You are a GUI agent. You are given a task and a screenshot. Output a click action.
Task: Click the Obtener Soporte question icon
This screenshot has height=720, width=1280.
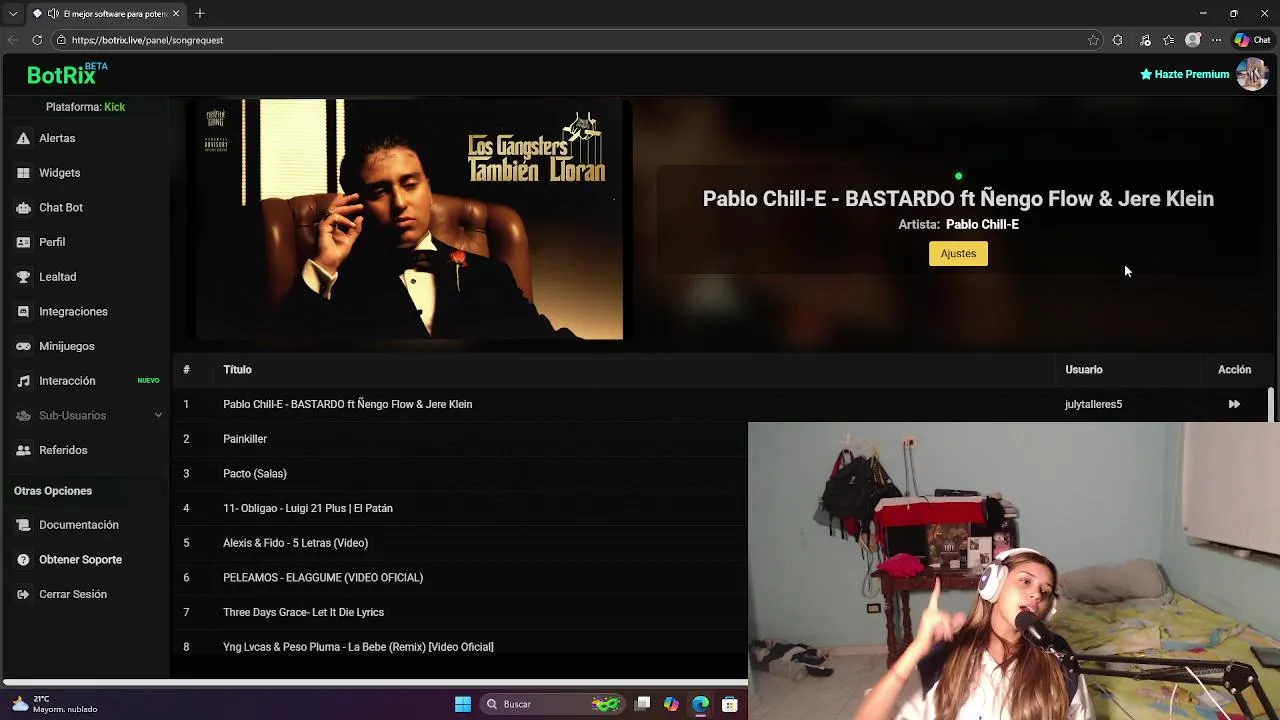point(23,560)
